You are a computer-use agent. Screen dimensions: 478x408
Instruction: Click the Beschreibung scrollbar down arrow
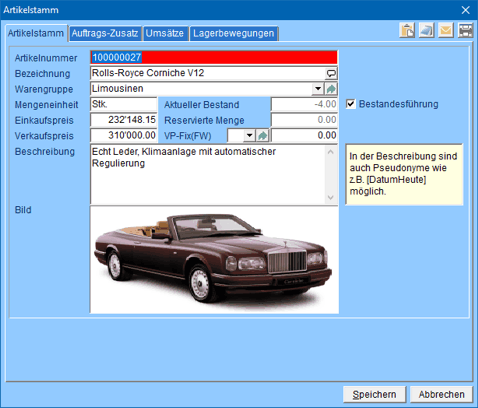(x=331, y=197)
